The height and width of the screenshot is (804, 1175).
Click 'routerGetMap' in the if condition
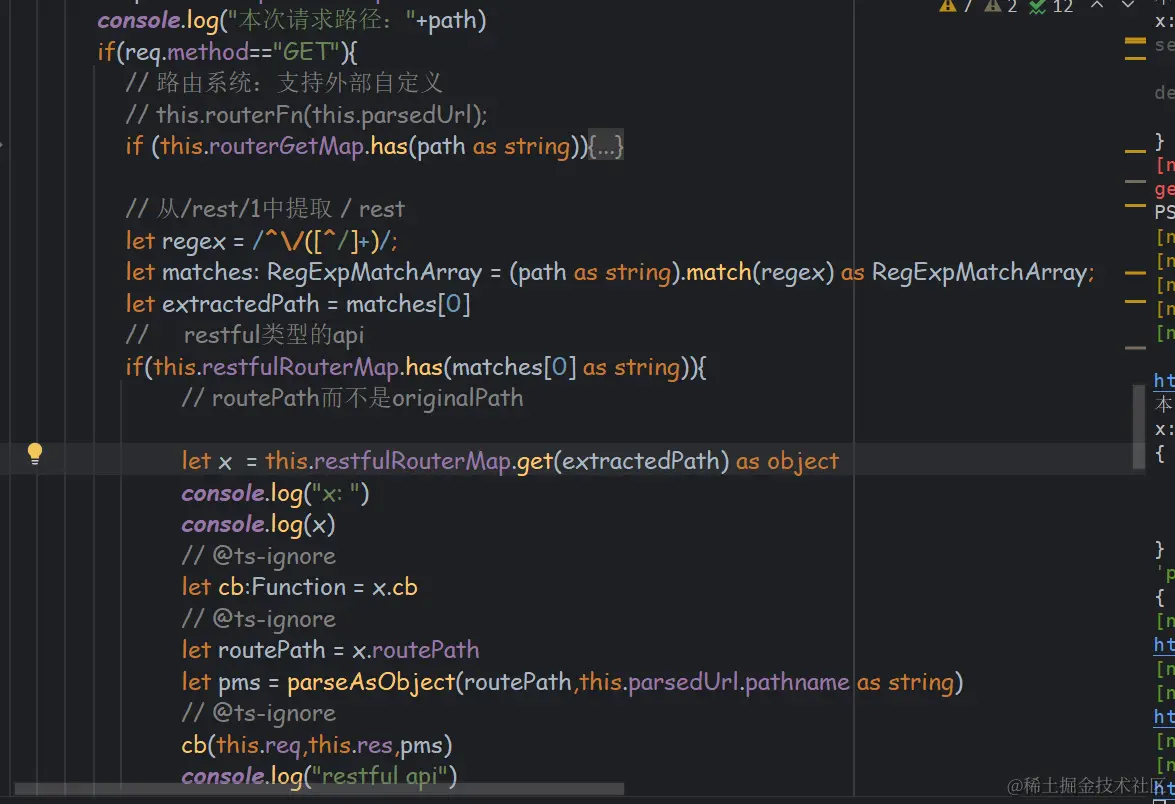click(x=286, y=145)
